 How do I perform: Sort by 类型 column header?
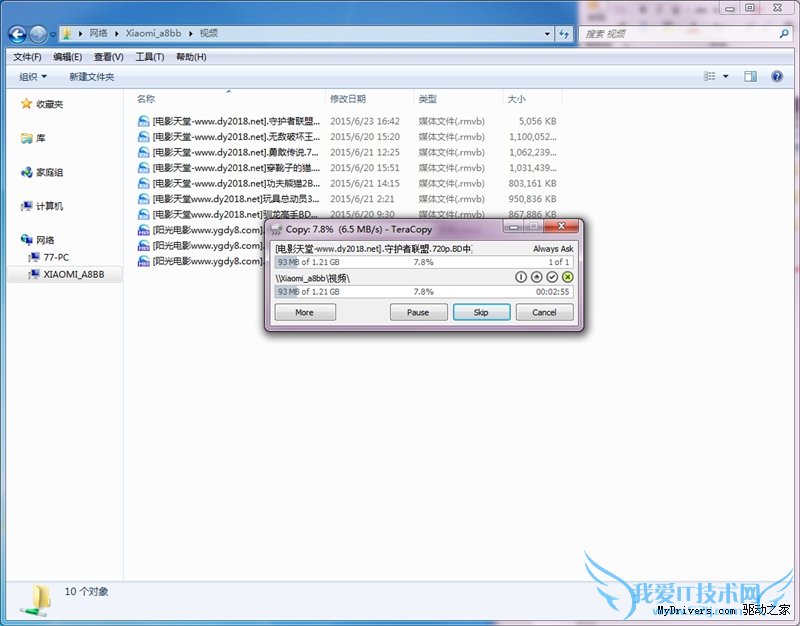[x=428, y=99]
